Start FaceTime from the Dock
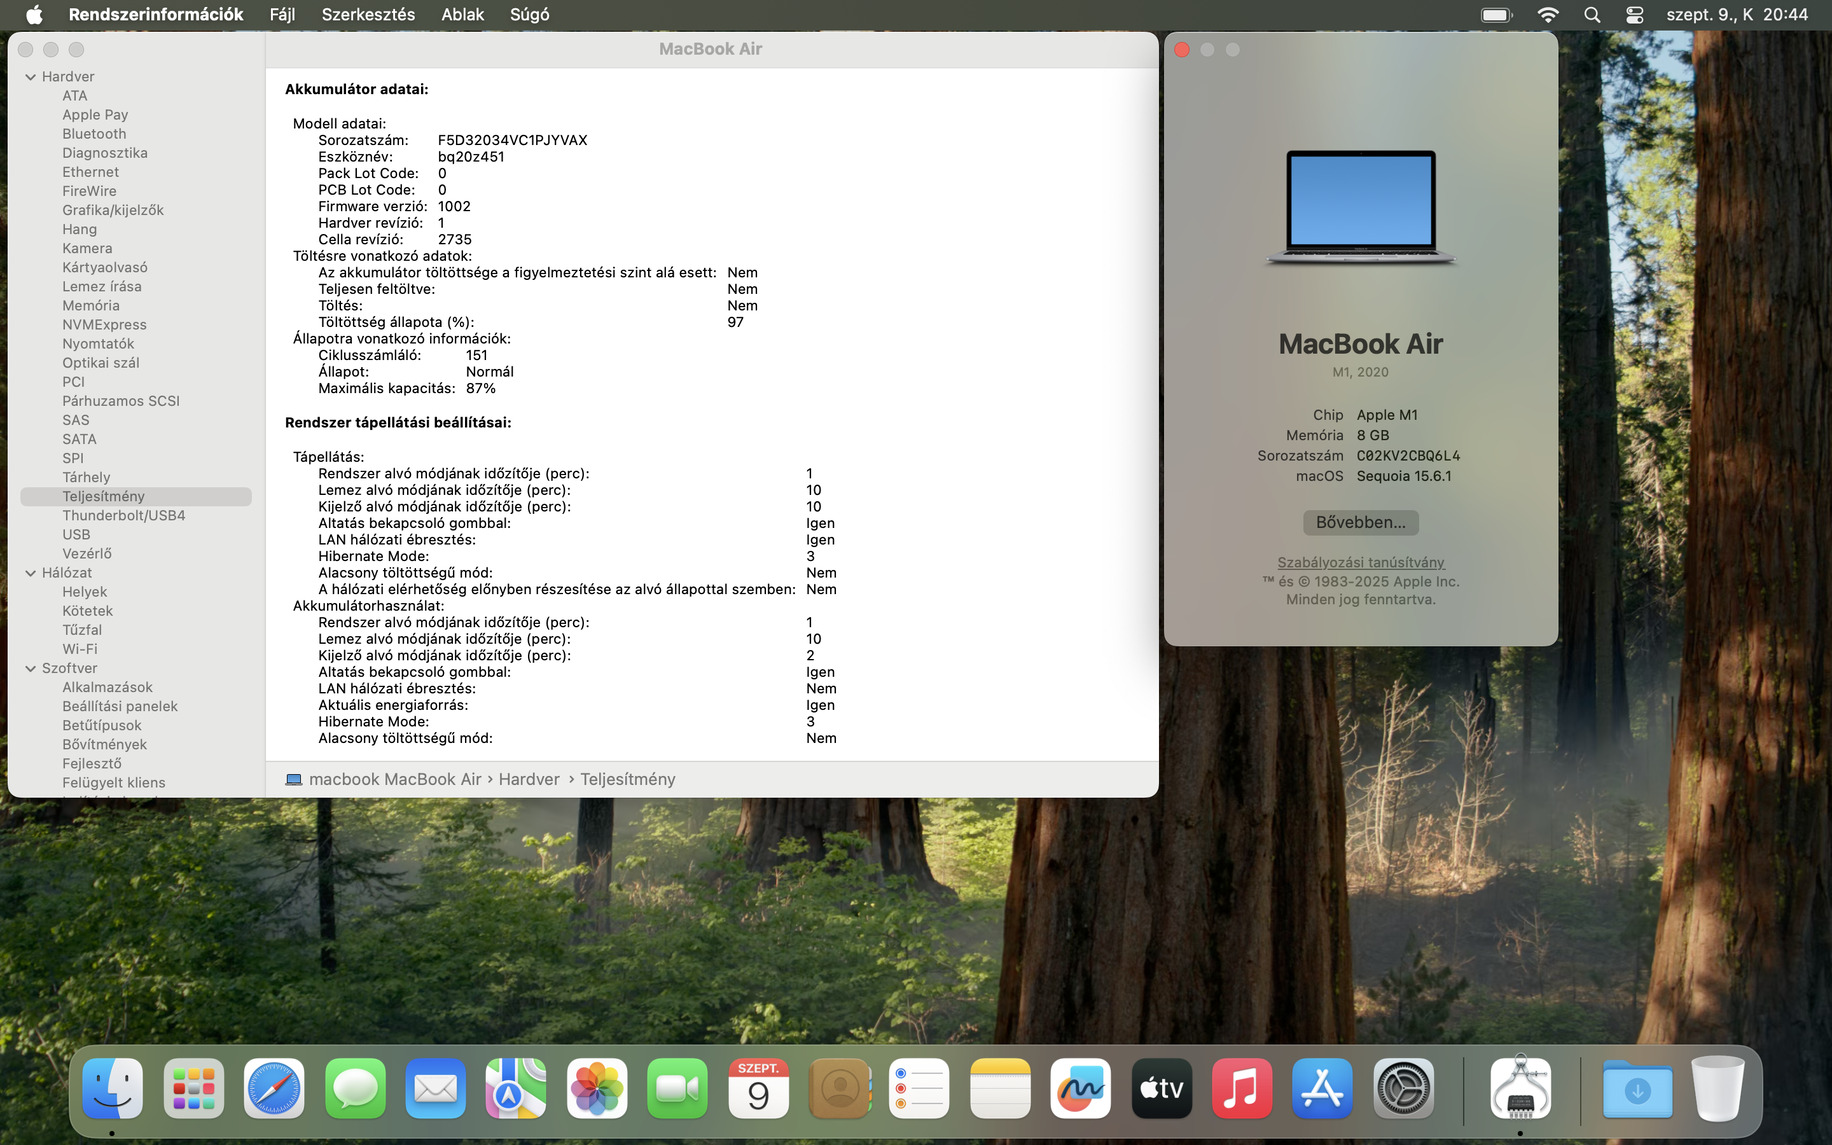1832x1145 pixels. point(678,1088)
